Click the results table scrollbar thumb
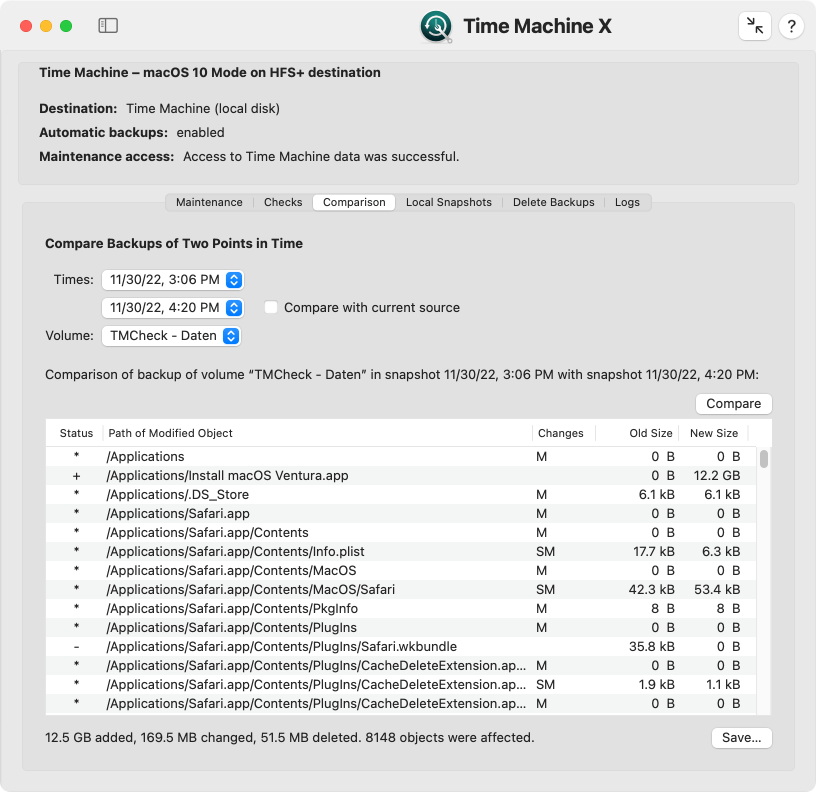This screenshot has width=816, height=792. tap(763, 459)
